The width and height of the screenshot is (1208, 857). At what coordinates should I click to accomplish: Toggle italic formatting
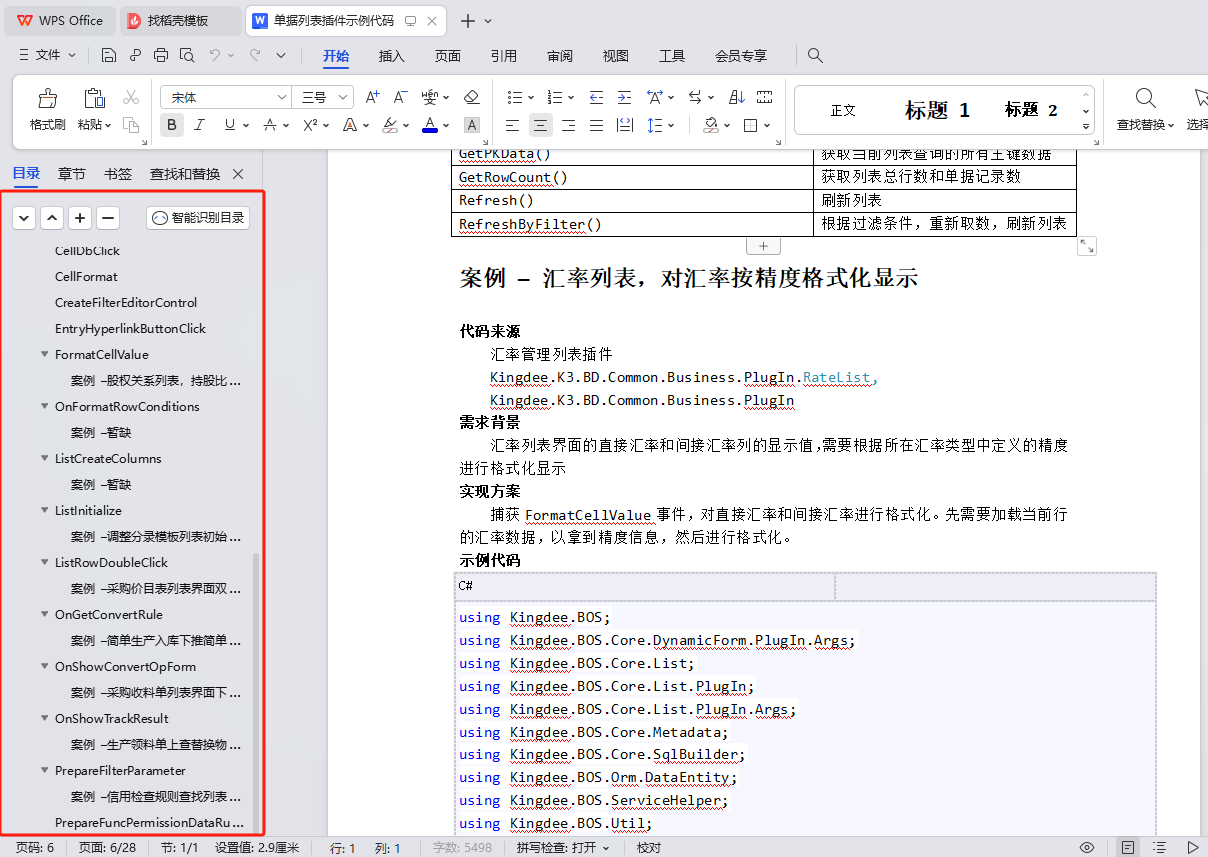pyautogui.click(x=199, y=125)
